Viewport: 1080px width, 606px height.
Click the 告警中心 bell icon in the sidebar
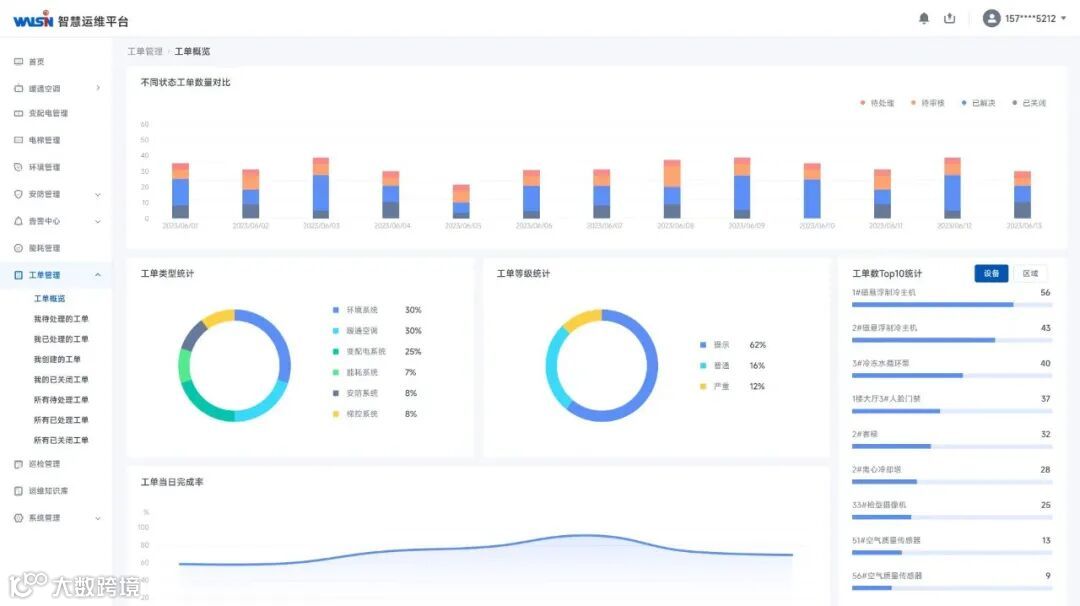tap(19, 221)
